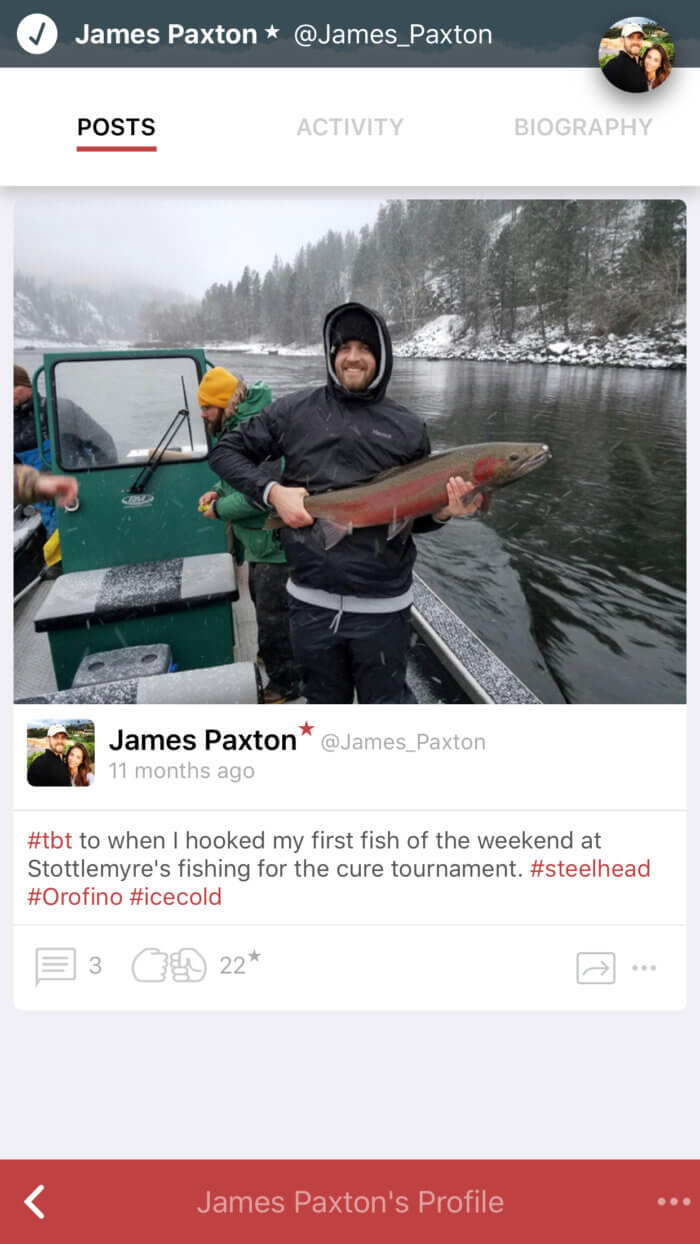Share the post using the arrow icon

coord(596,967)
